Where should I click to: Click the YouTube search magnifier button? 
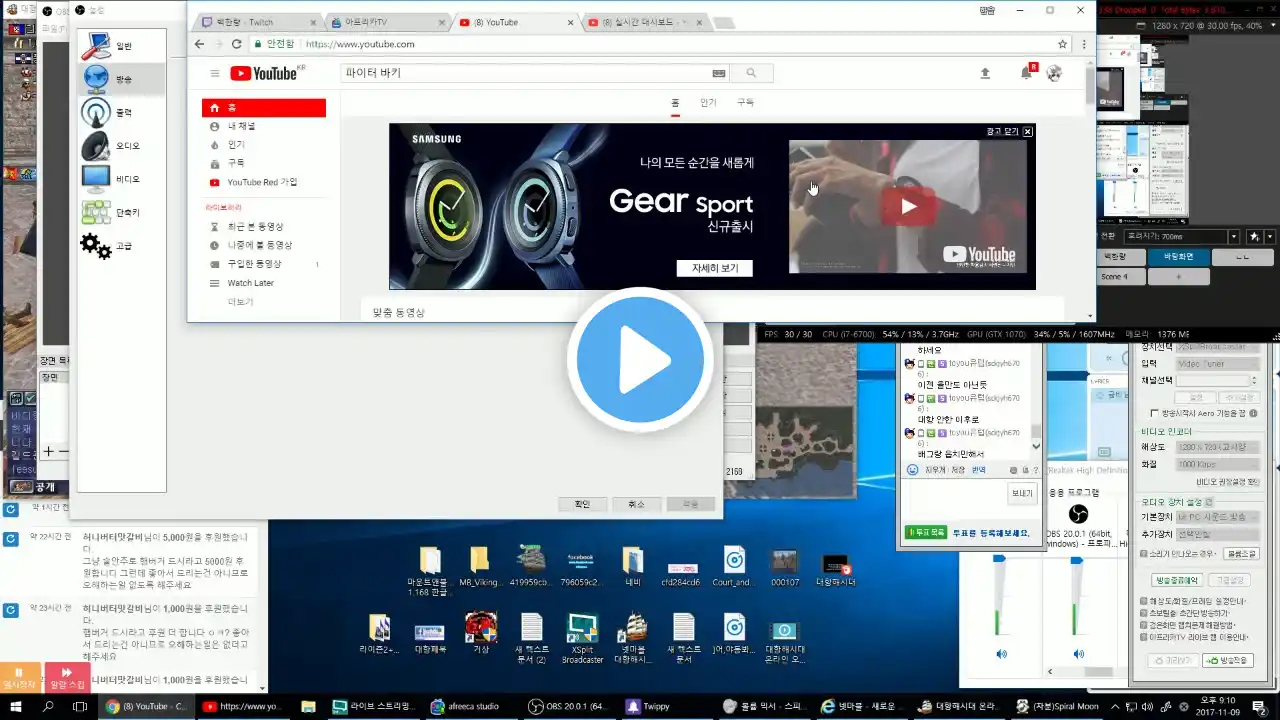click(751, 73)
